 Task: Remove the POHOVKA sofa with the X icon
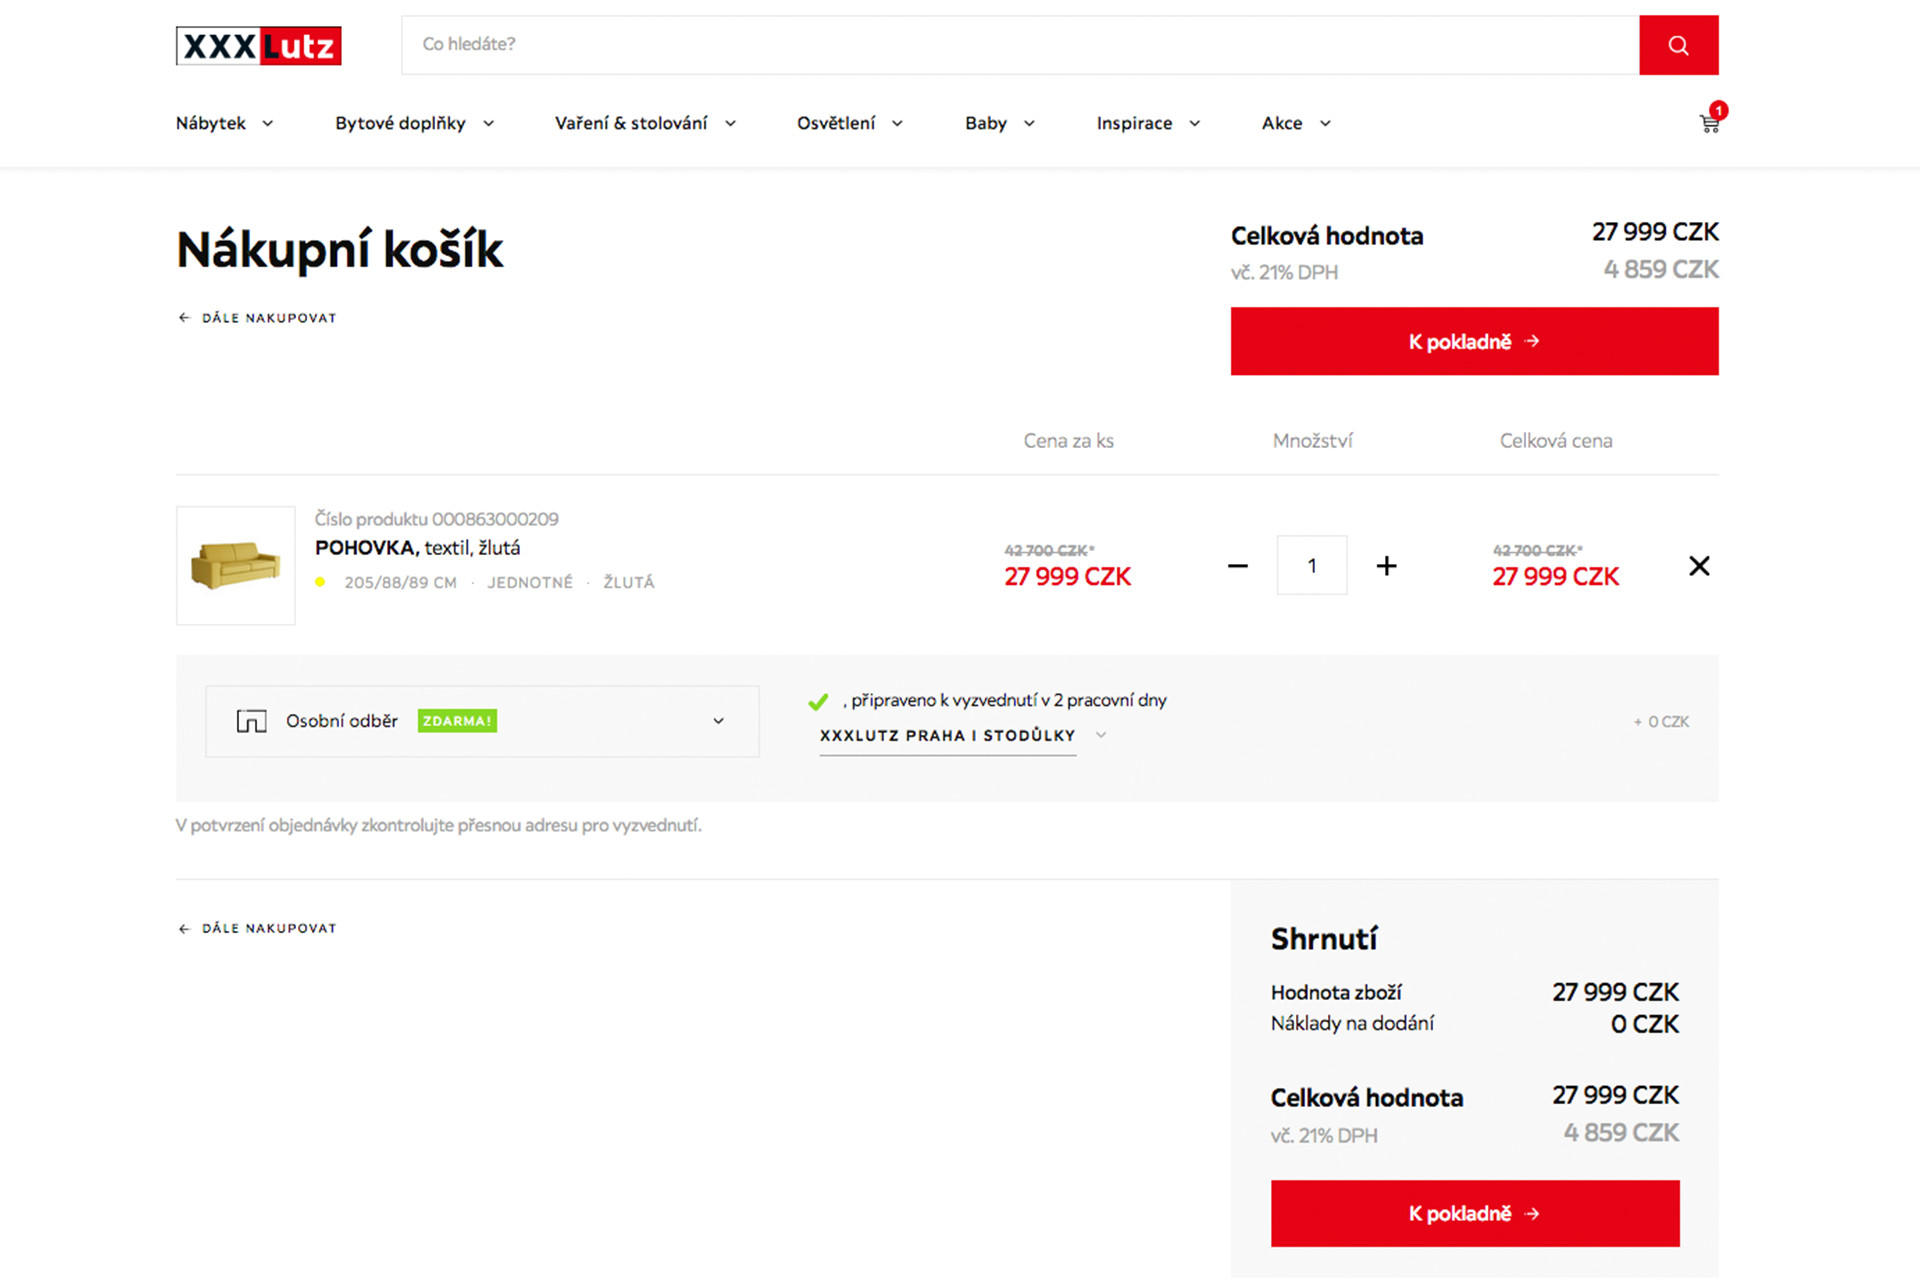pyautogui.click(x=1698, y=565)
